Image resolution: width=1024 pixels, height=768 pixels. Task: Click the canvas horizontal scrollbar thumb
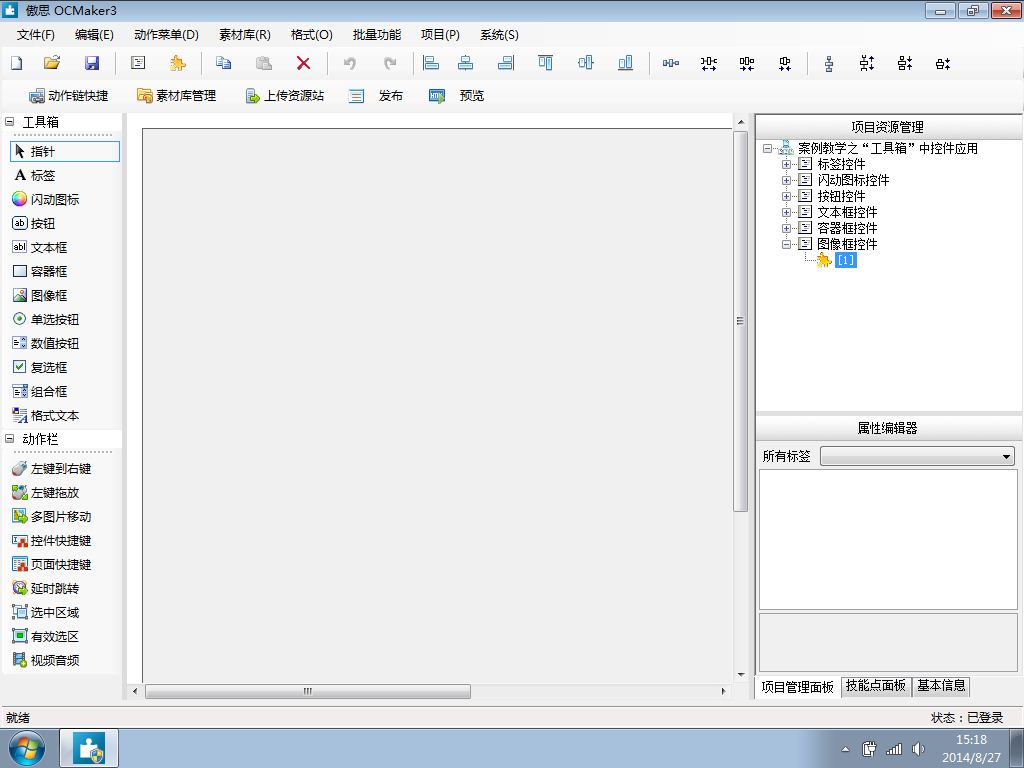pos(308,691)
